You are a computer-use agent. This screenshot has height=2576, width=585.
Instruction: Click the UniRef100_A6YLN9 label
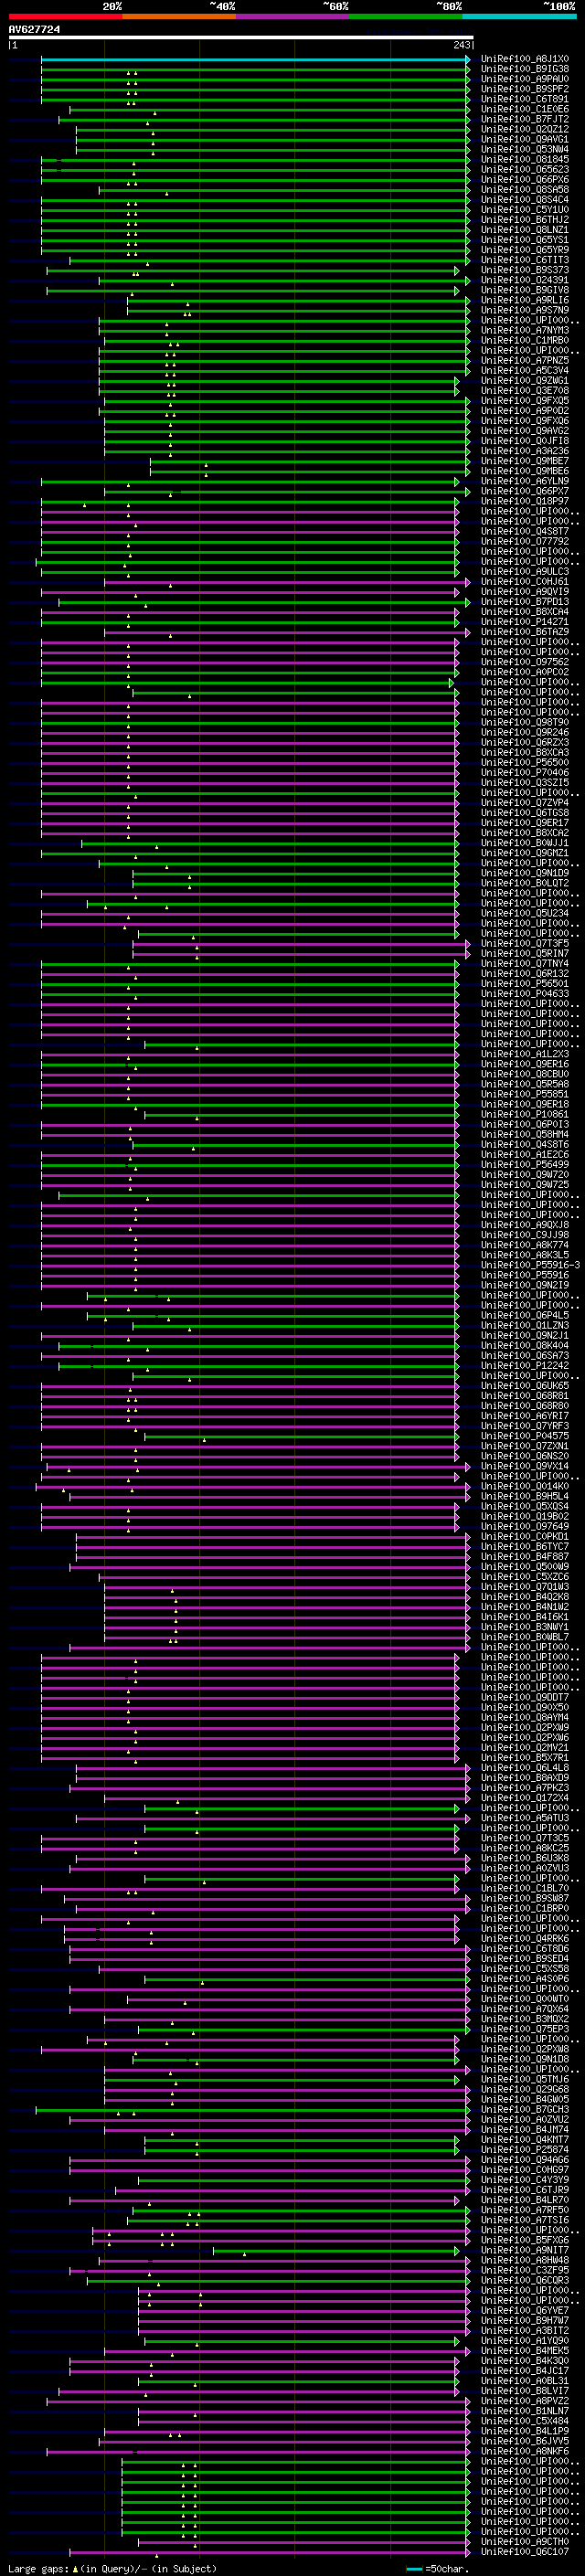point(525,481)
